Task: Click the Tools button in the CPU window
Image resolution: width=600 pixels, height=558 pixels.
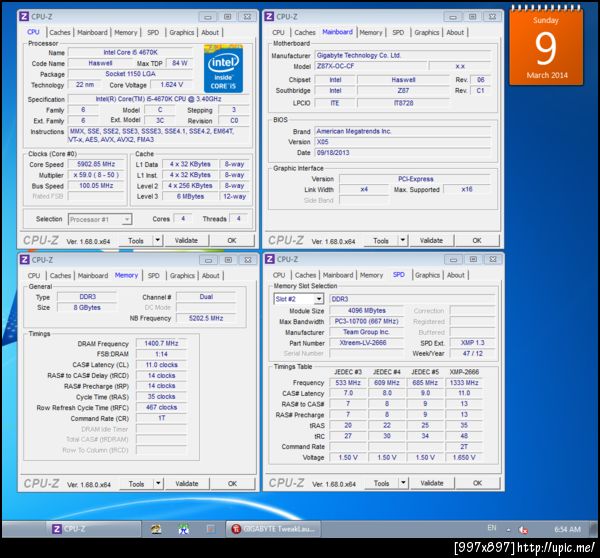Action: pos(136,241)
